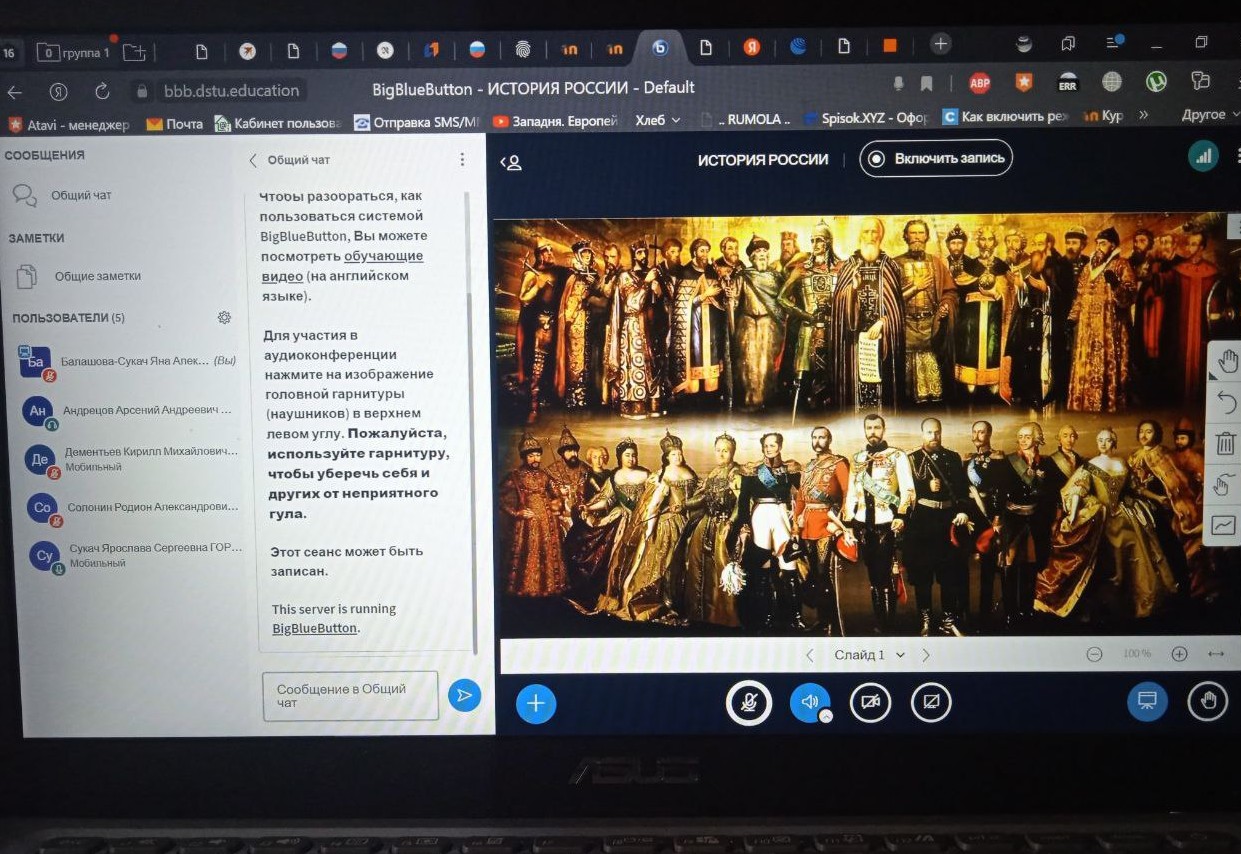The height and width of the screenshot is (854, 1241).
Task: Reset zoom by clicking 100 %
Action: 1136,654
